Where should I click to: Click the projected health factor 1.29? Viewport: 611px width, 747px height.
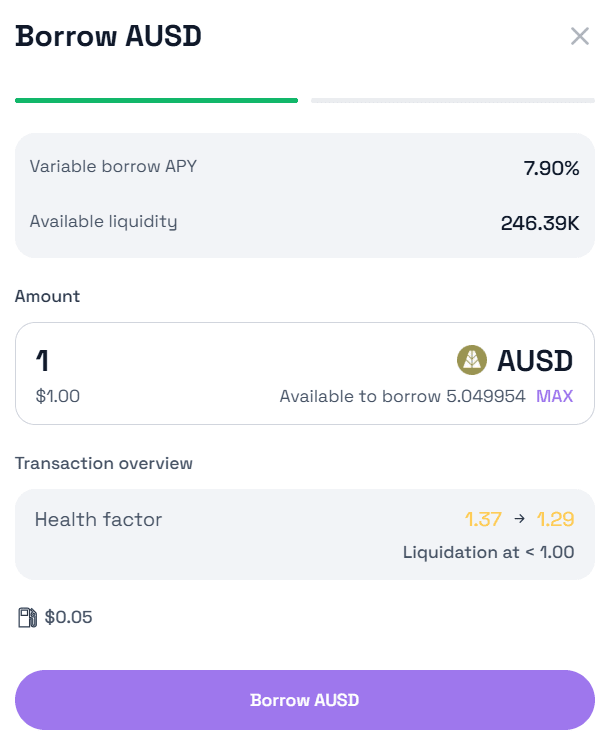pyautogui.click(x=555, y=519)
